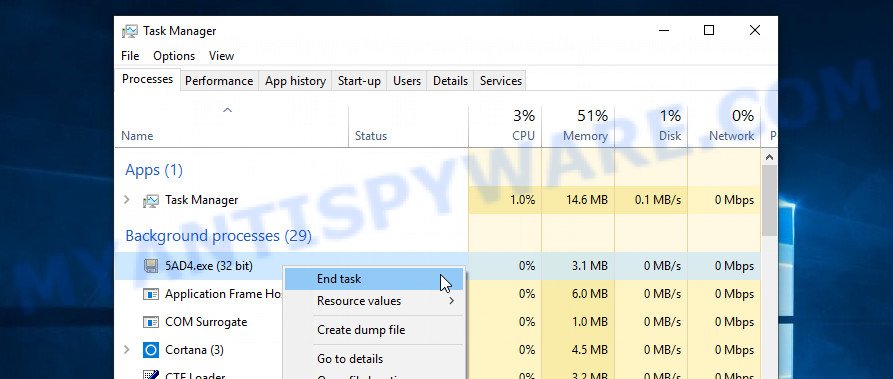Image resolution: width=893 pixels, height=379 pixels.
Task: Close the Task Manager window
Action: coord(755,31)
